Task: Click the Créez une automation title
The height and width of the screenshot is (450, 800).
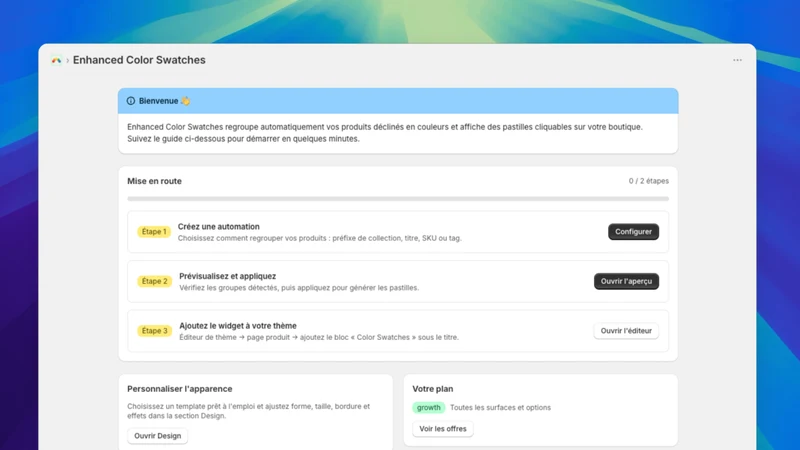Action: [x=218, y=227]
